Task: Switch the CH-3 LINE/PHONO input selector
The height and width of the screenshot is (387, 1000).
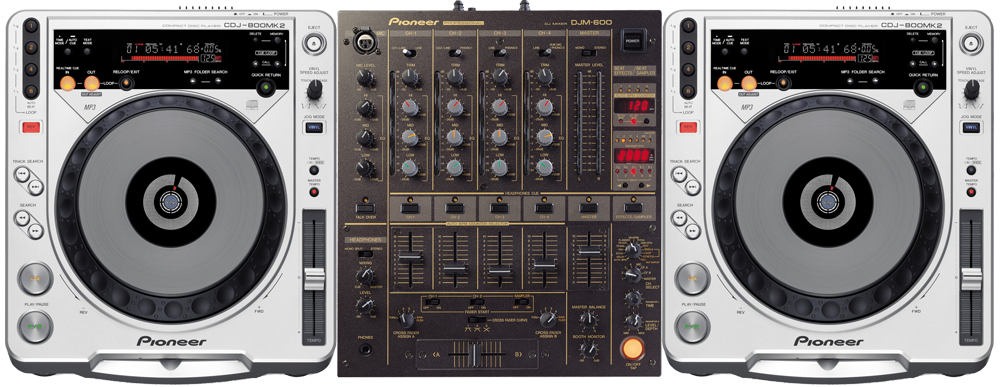Action: coord(499,52)
